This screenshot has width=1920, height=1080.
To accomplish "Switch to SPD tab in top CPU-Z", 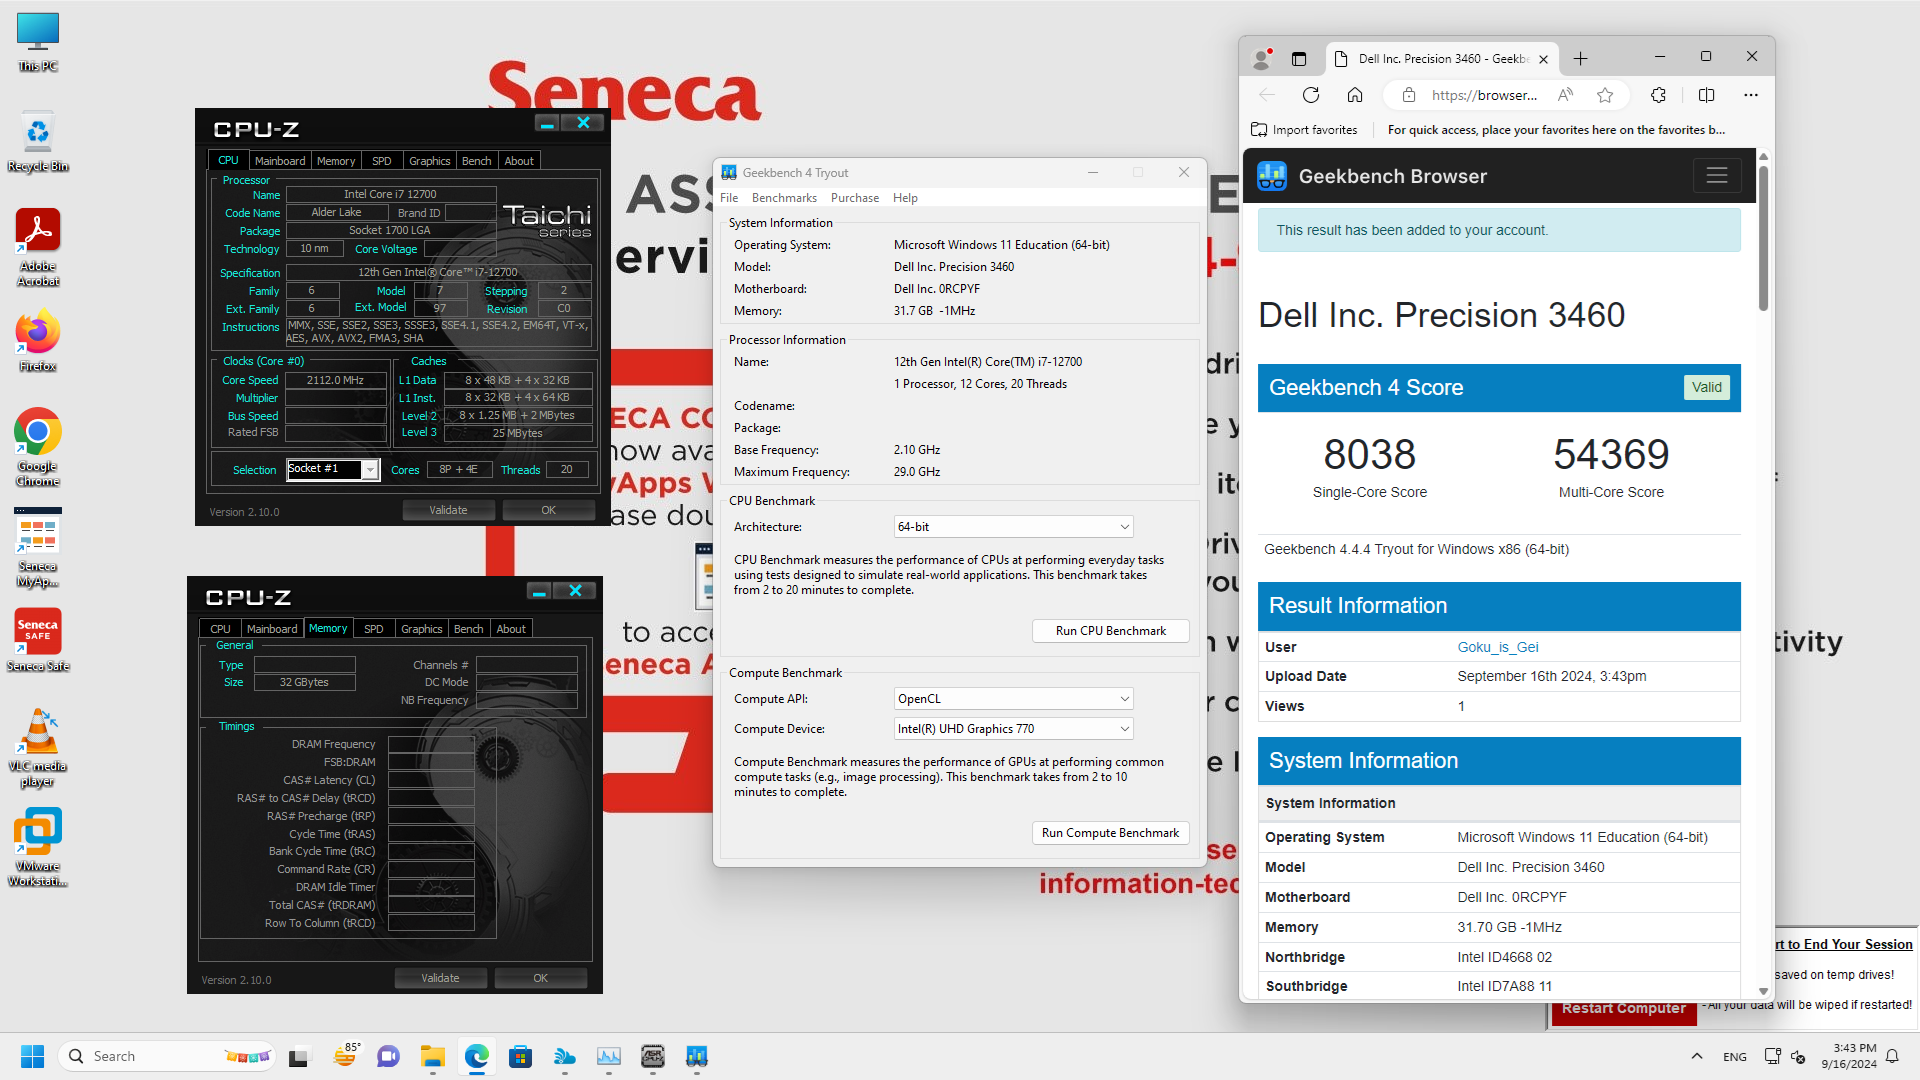I will (x=381, y=161).
